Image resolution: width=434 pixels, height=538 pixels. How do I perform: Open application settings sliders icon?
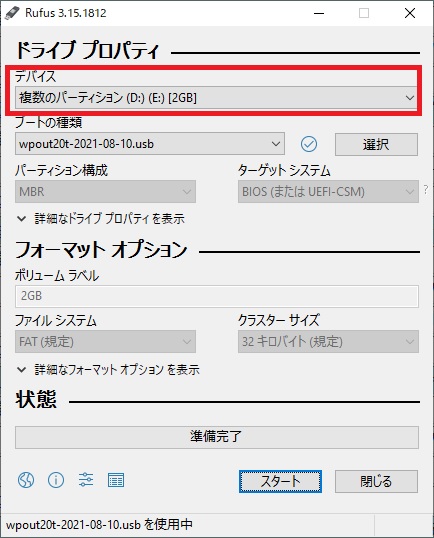point(86,480)
